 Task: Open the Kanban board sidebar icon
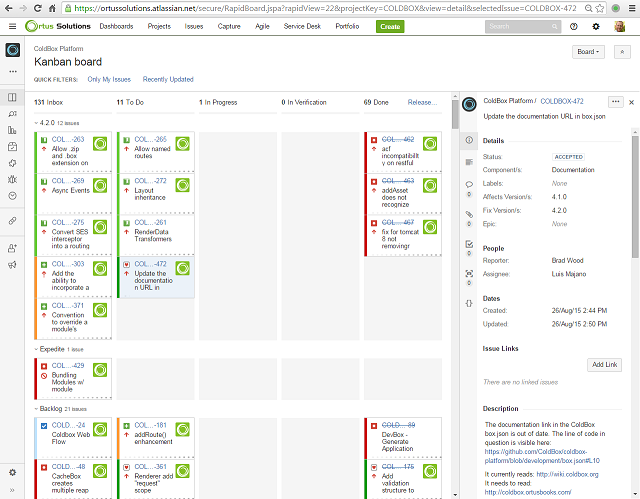pos(12,97)
